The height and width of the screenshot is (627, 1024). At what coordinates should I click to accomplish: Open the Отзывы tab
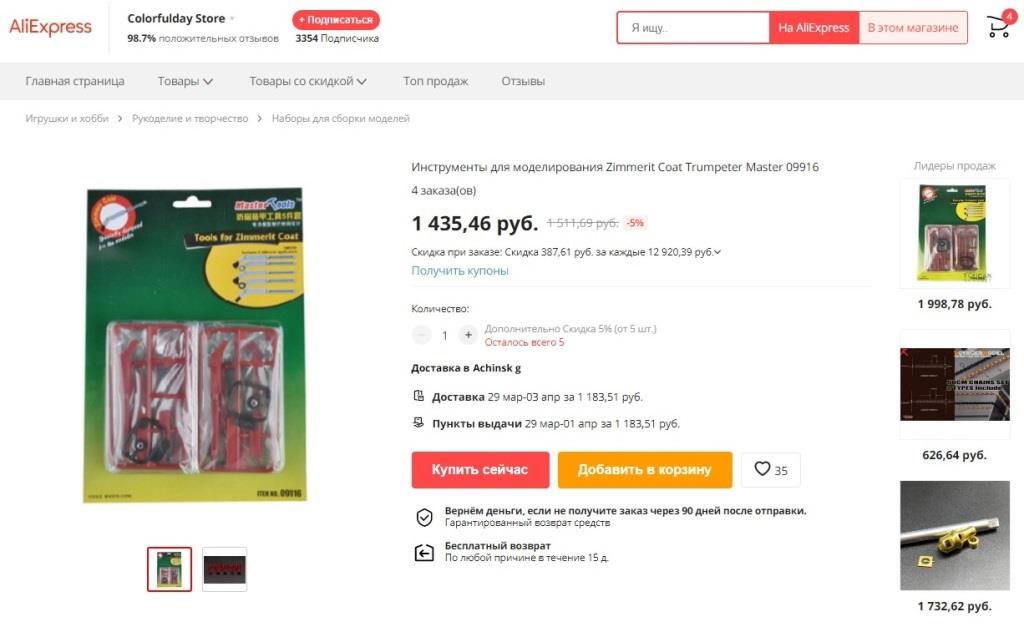pos(523,82)
